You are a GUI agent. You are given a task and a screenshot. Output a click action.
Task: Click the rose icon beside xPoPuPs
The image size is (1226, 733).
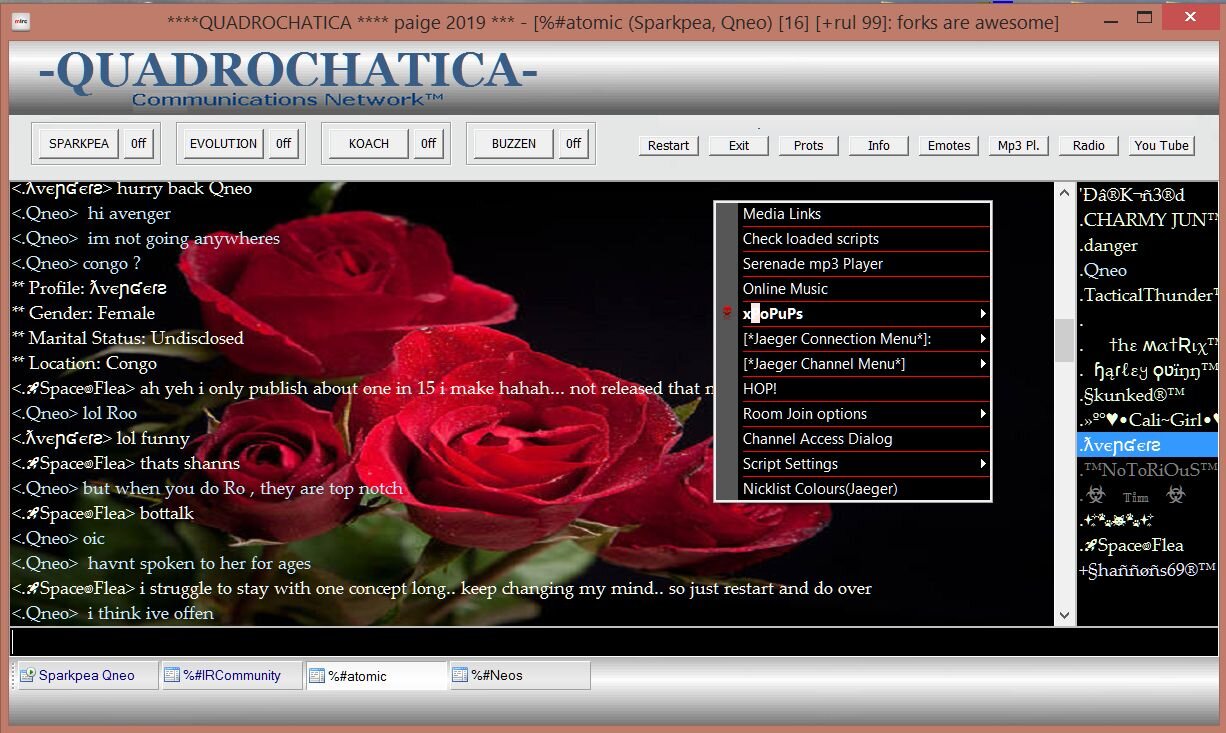tap(727, 314)
